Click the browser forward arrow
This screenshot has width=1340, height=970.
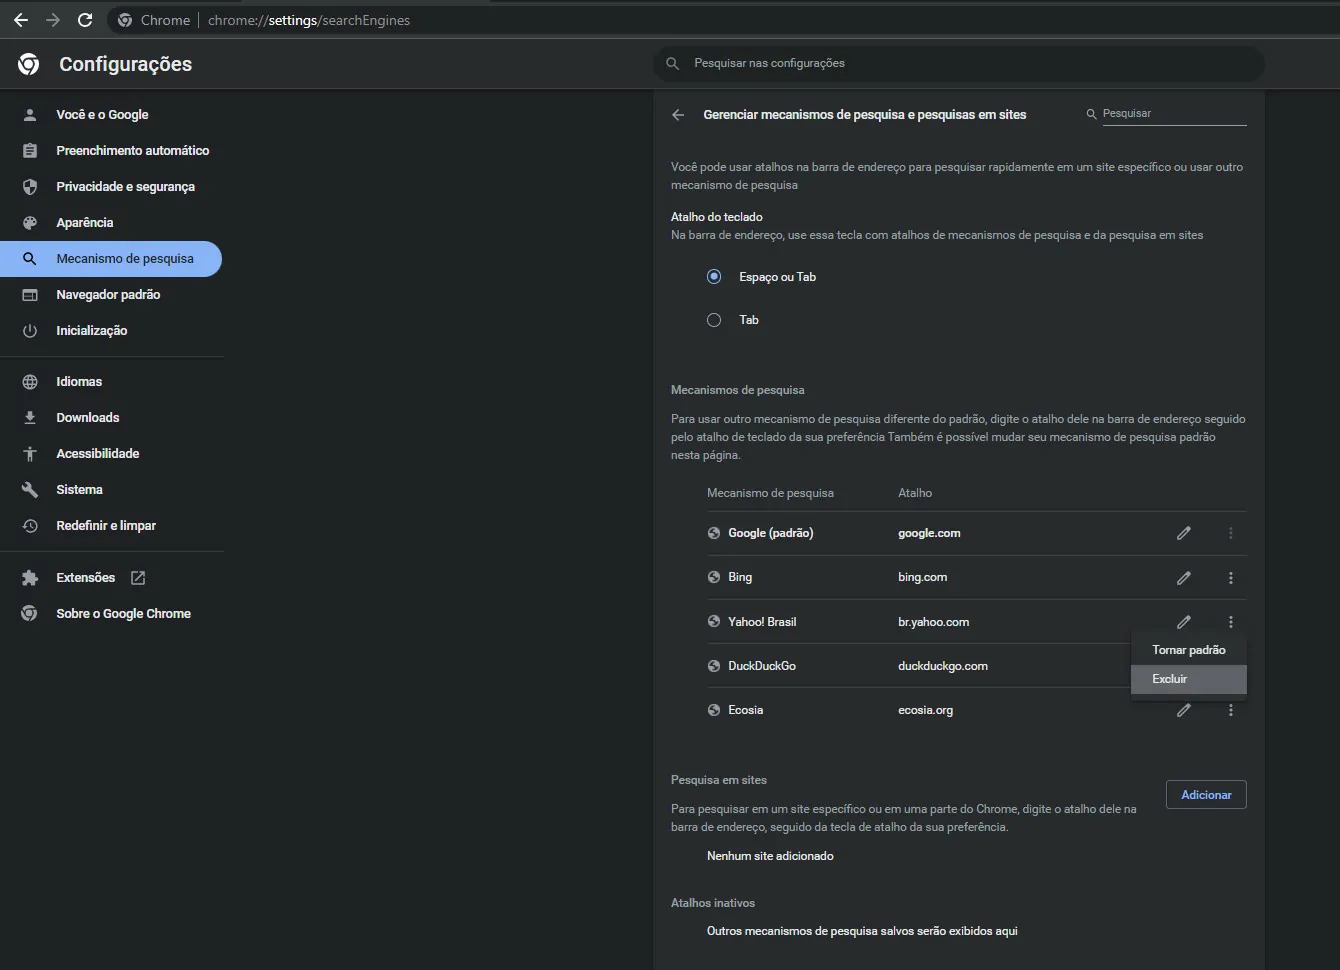53,20
